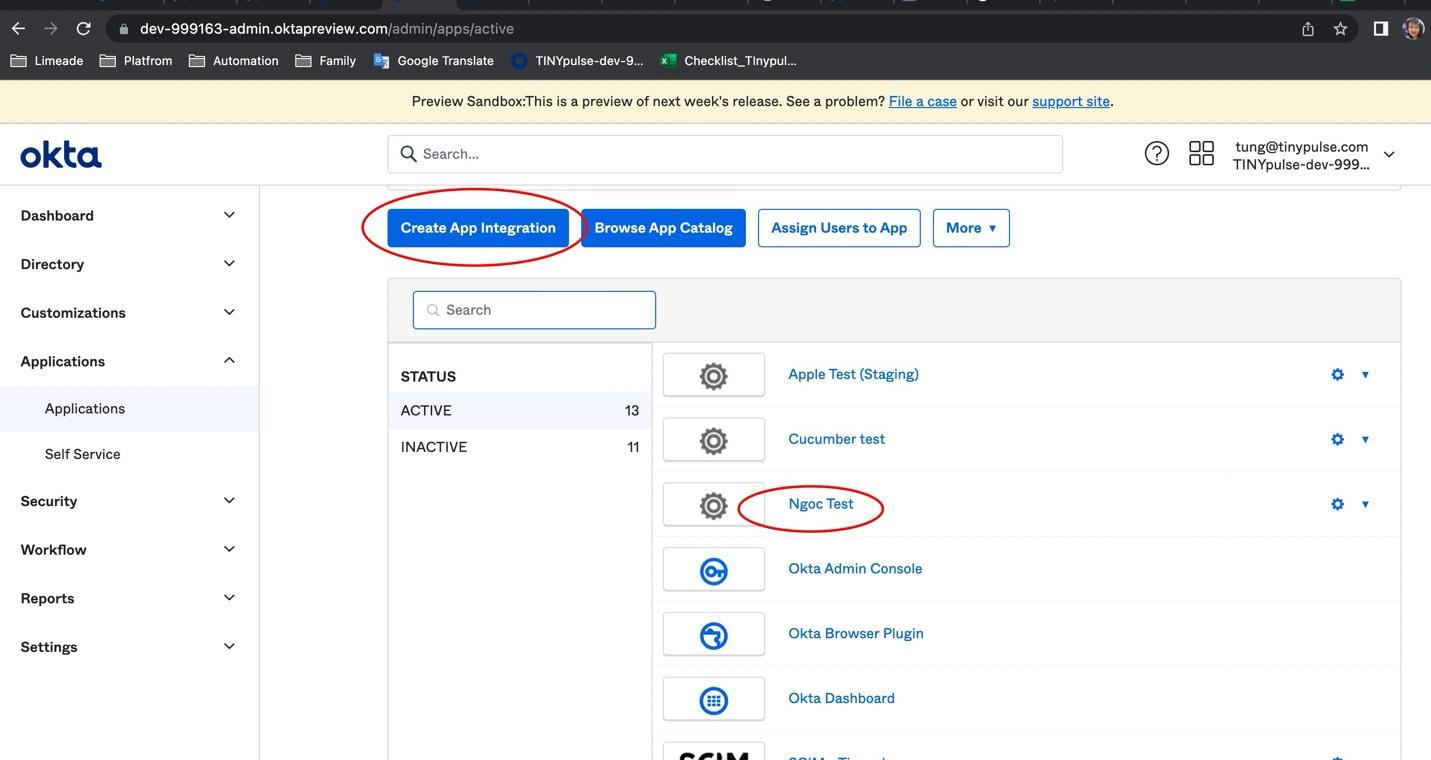
Task: Click the gear icon for Cucumber test
Action: [1337, 440]
